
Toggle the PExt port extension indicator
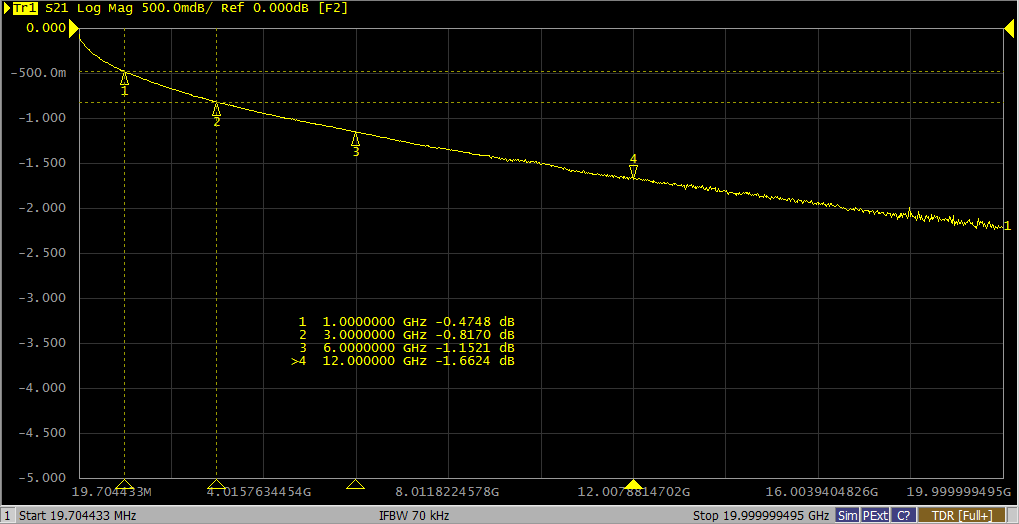(875, 515)
